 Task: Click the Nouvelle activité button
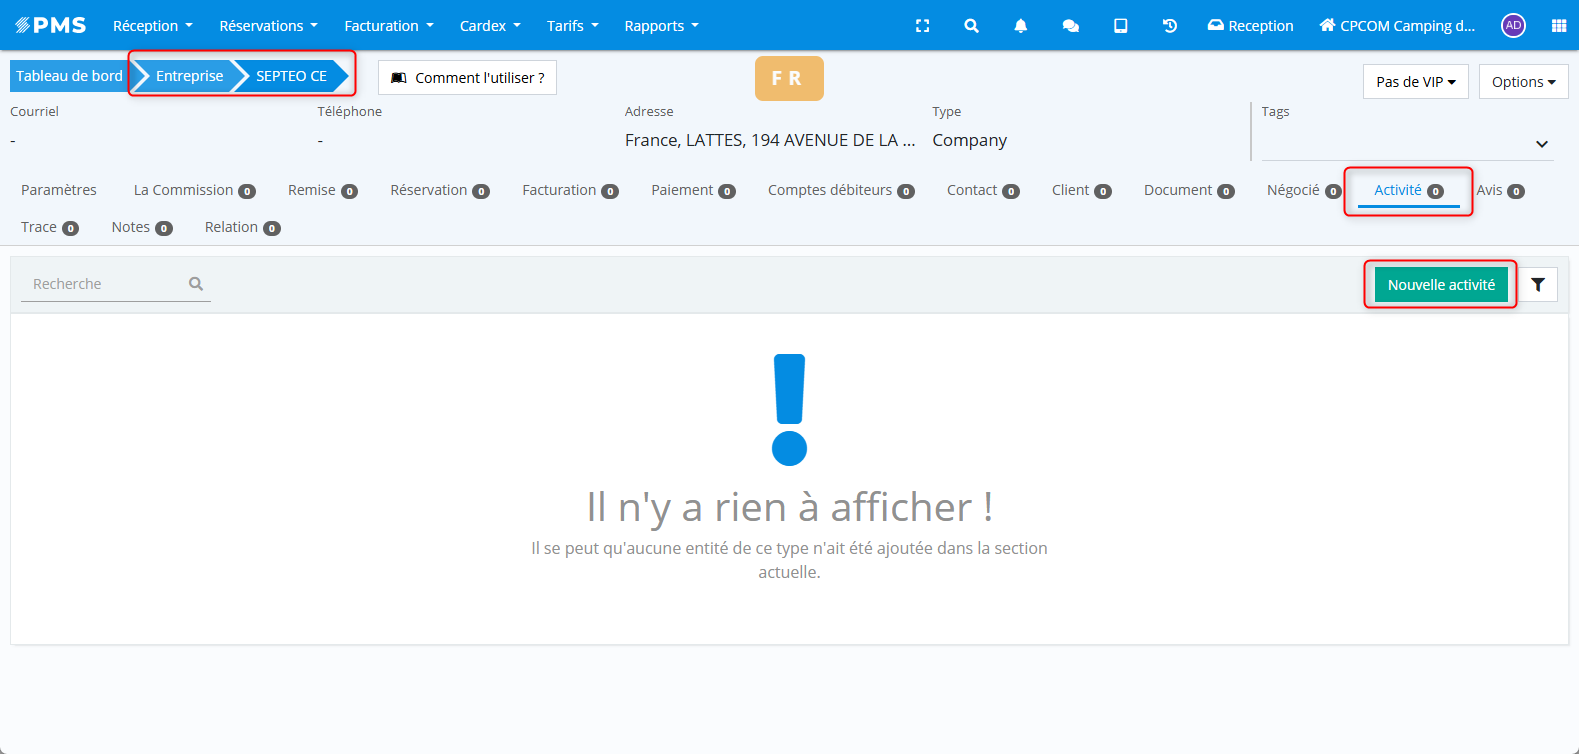(1440, 285)
